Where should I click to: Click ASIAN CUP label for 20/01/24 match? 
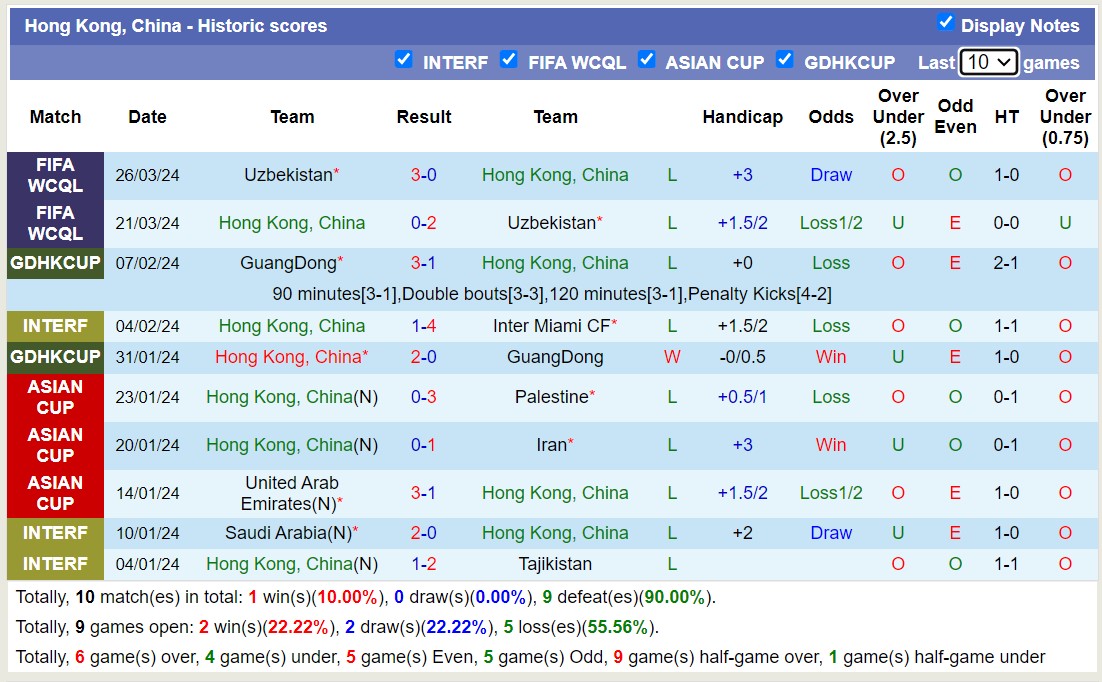(x=56, y=445)
